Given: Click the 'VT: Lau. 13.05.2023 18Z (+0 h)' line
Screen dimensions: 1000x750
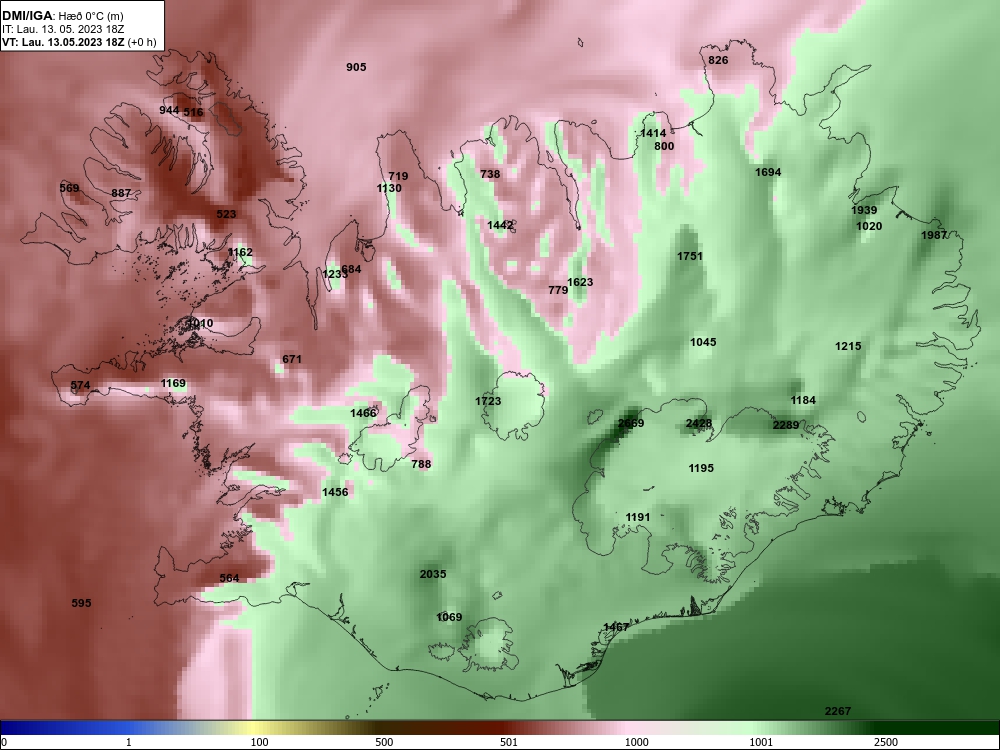Looking at the screenshot, I should coord(78,42).
